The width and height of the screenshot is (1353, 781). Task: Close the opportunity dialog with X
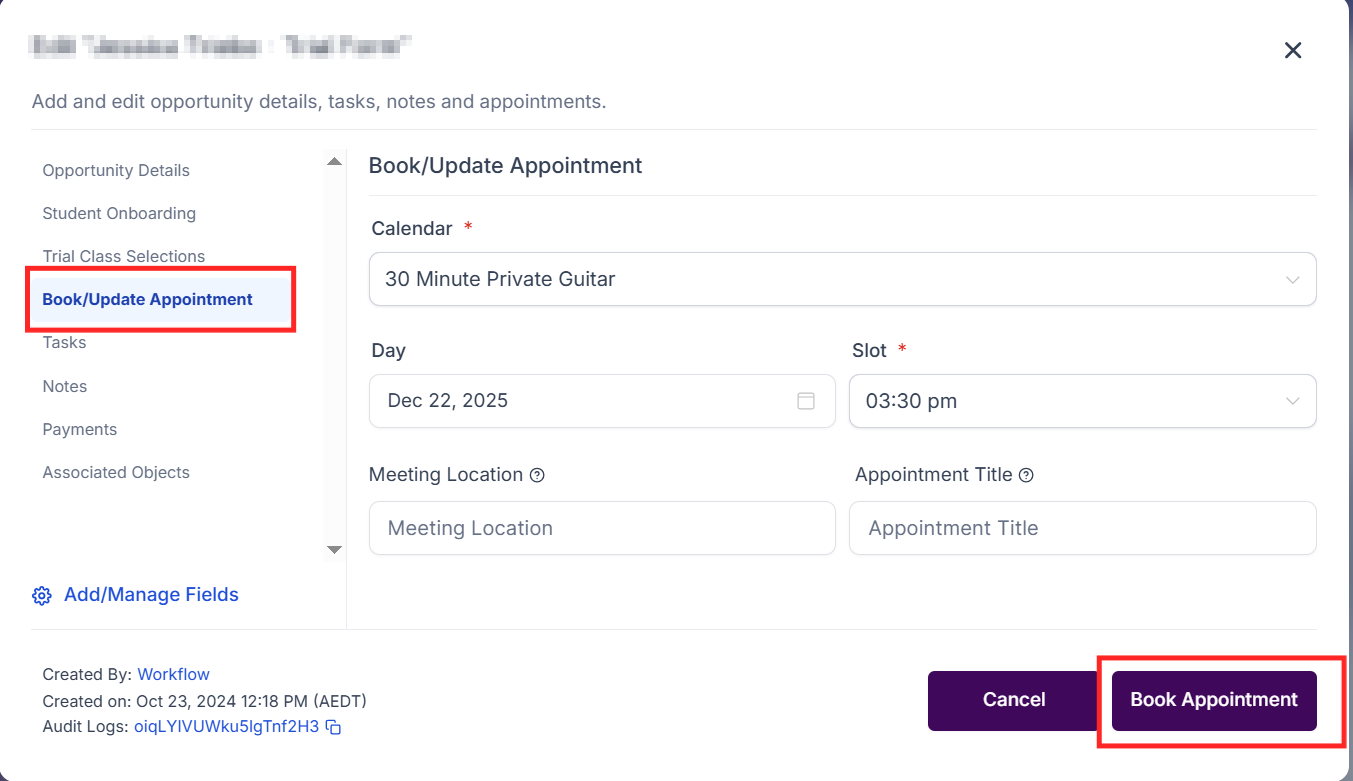1292,50
